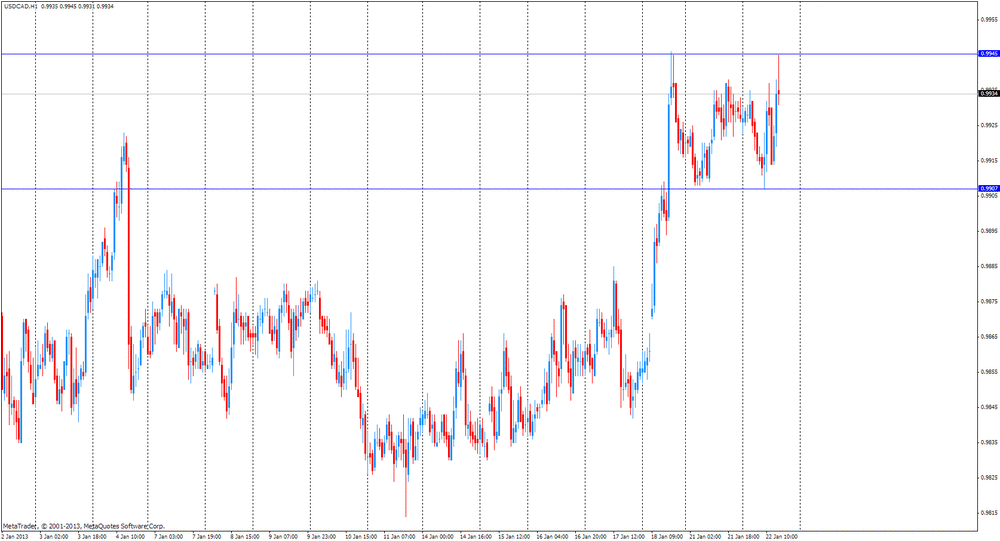Click the 0.9915 price scale label
The height and width of the screenshot is (541, 1000).
pyautogui.click(x=989, y=160)
